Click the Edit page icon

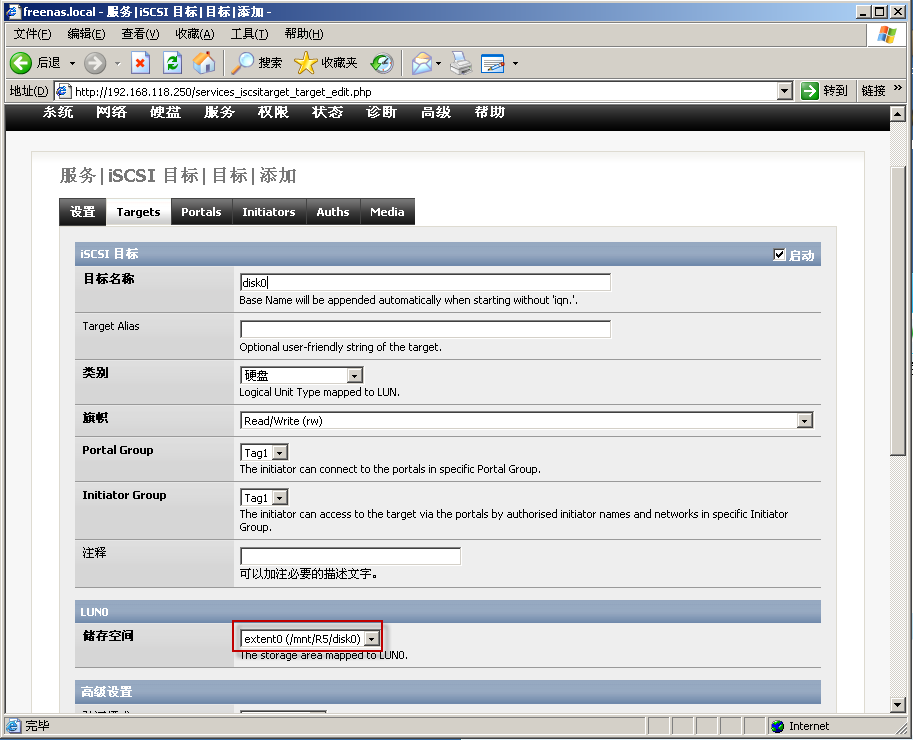pos(493,63)
